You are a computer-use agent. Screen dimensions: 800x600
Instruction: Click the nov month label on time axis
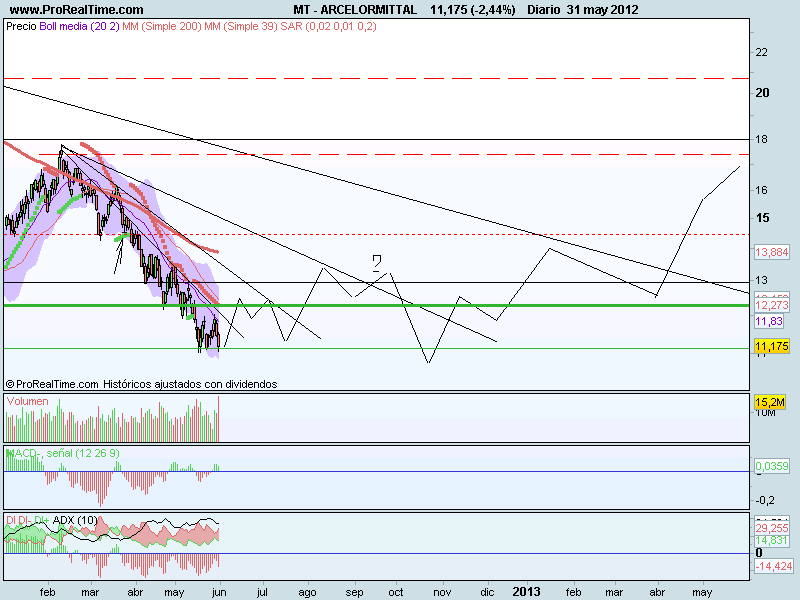[x=442, y=592]
